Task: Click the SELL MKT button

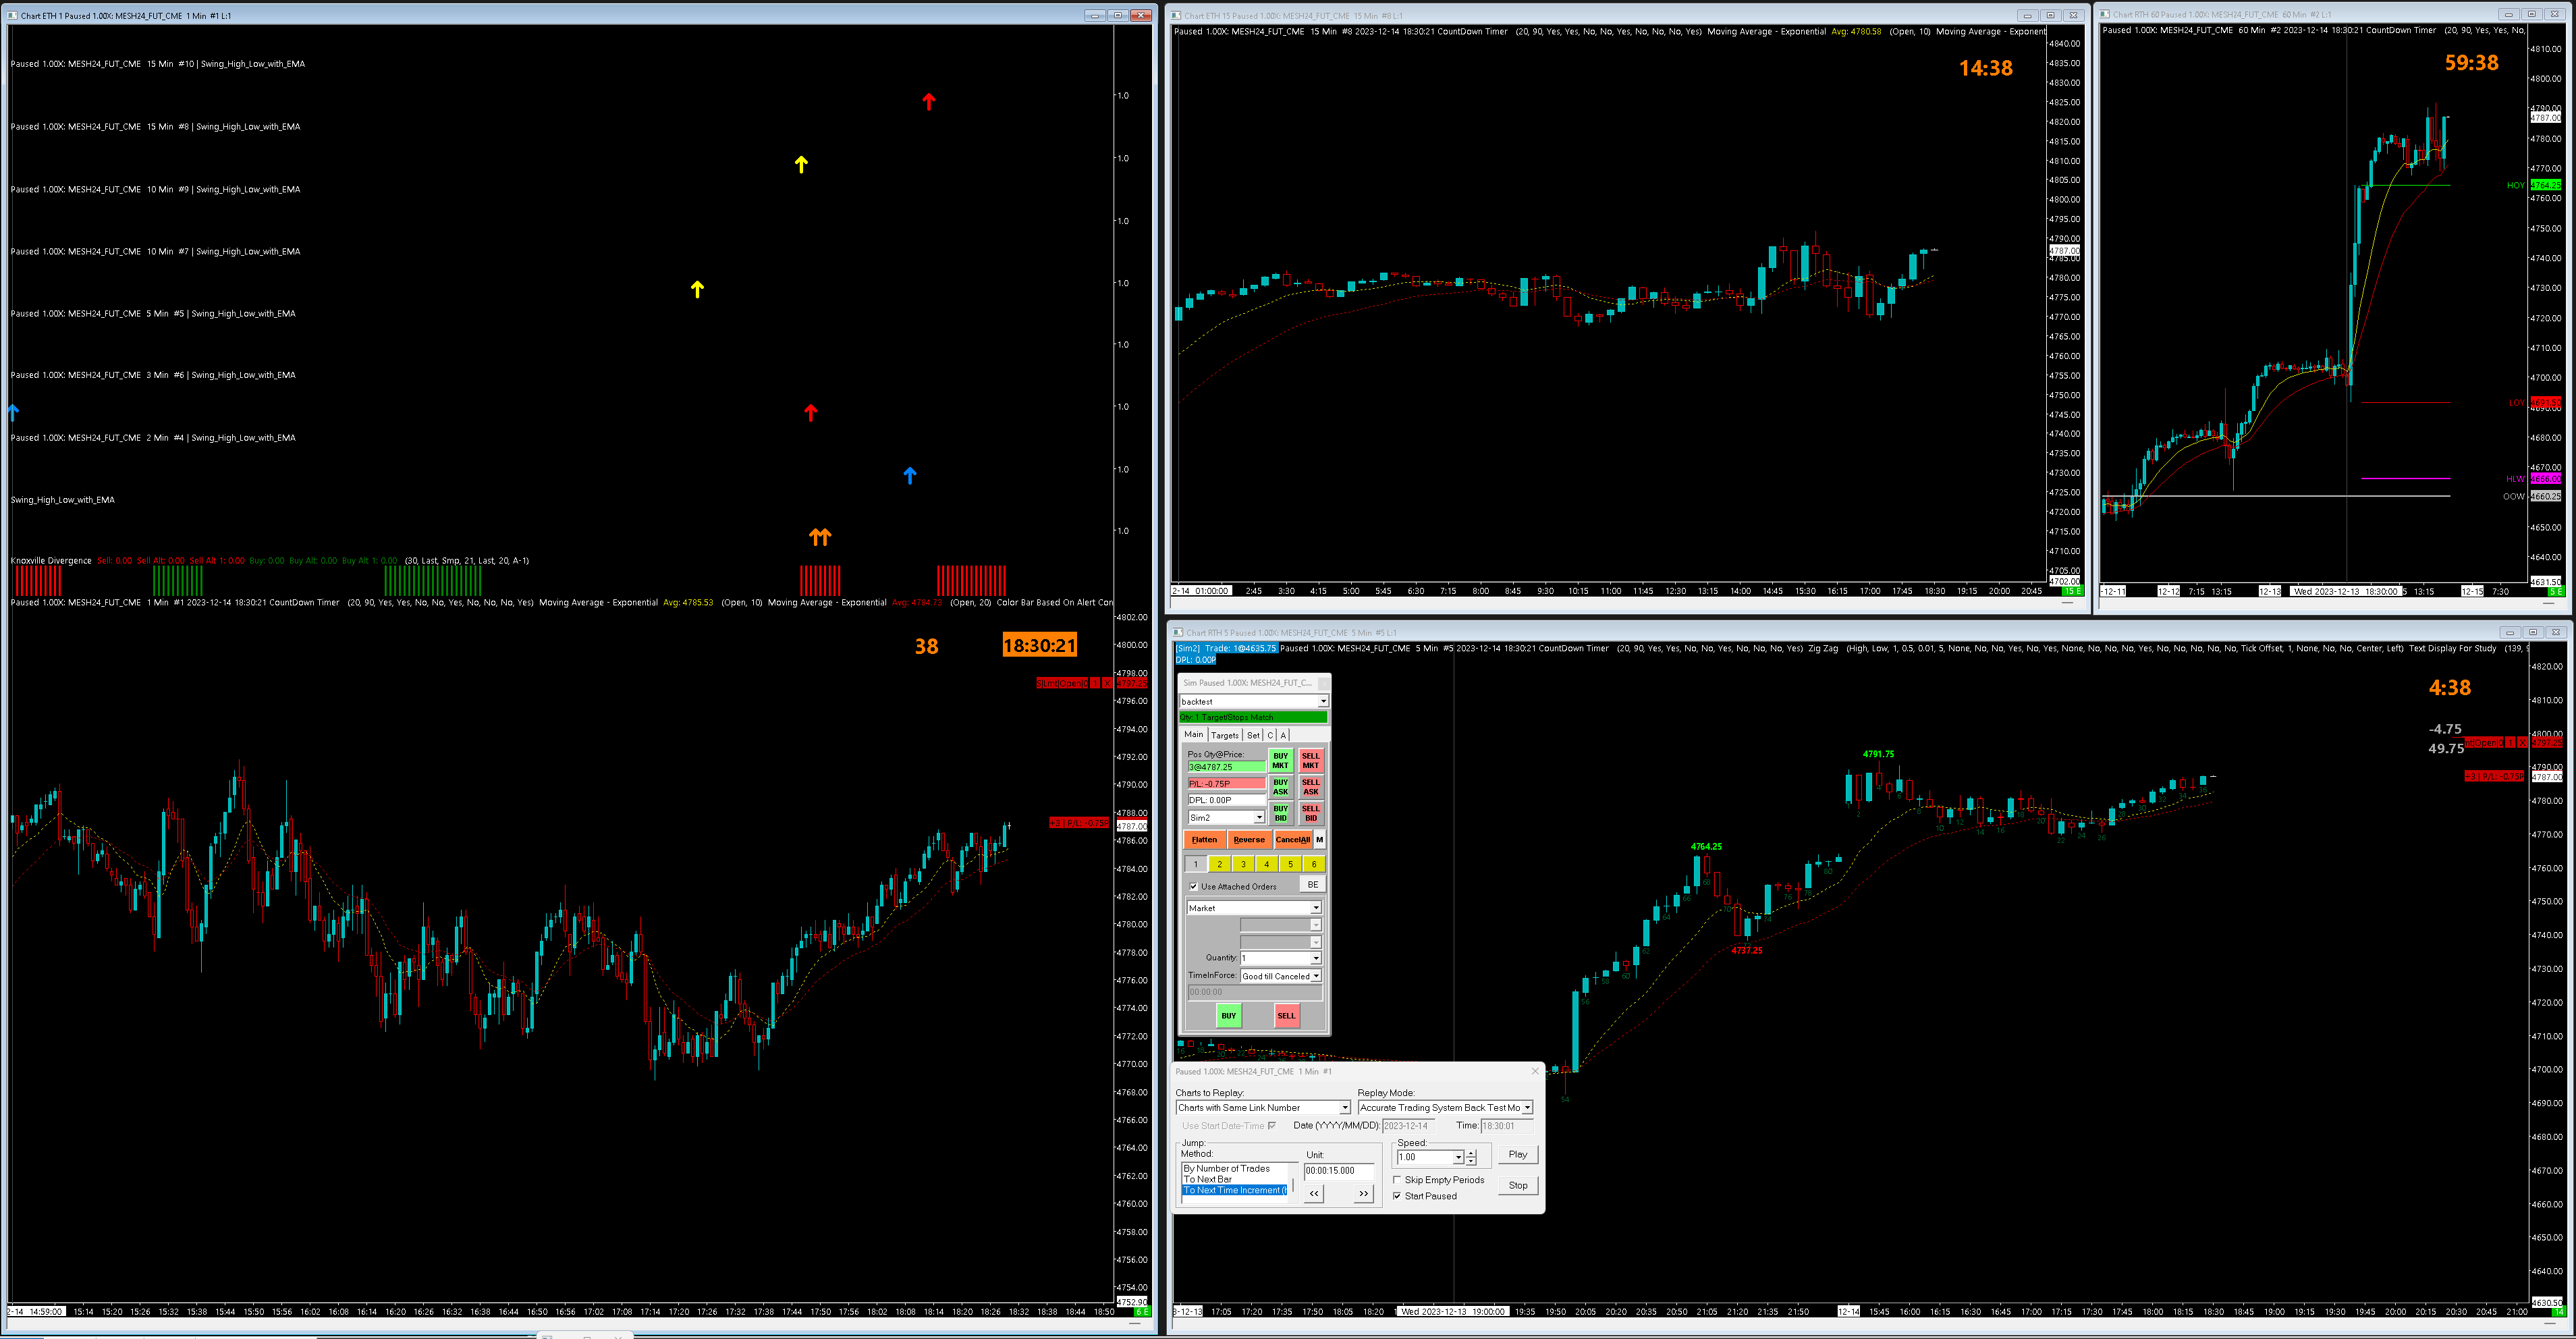Action: [x=1310, y=760]
